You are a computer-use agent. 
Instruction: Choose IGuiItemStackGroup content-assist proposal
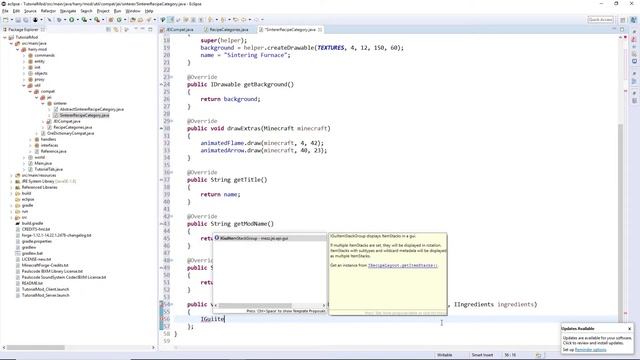(269, 238)
